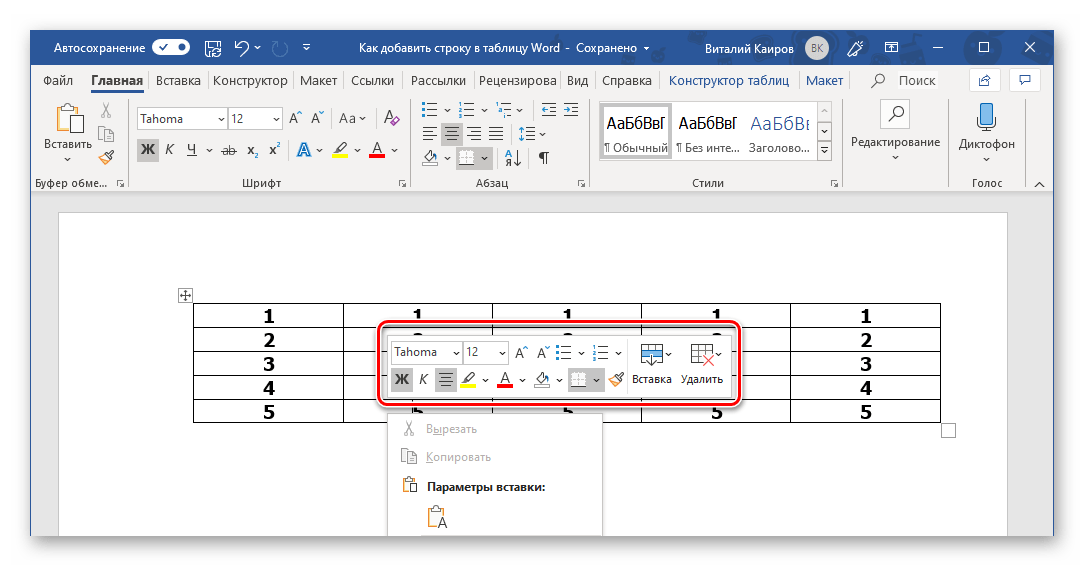The width and height of the screenshot is (1084, 566).
Task: Click the Undo arrow in title bar
Action: [x=241, y=47]
